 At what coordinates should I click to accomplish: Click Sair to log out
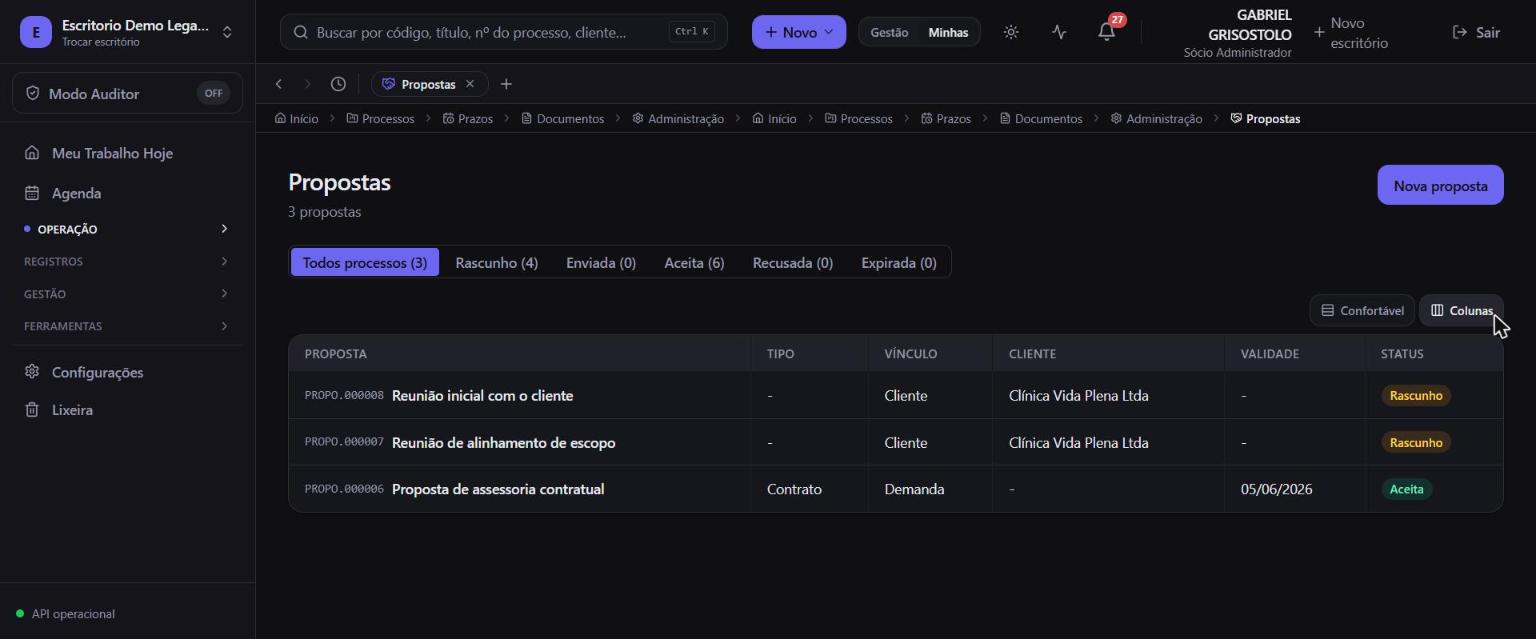[x=1476, y=32]
